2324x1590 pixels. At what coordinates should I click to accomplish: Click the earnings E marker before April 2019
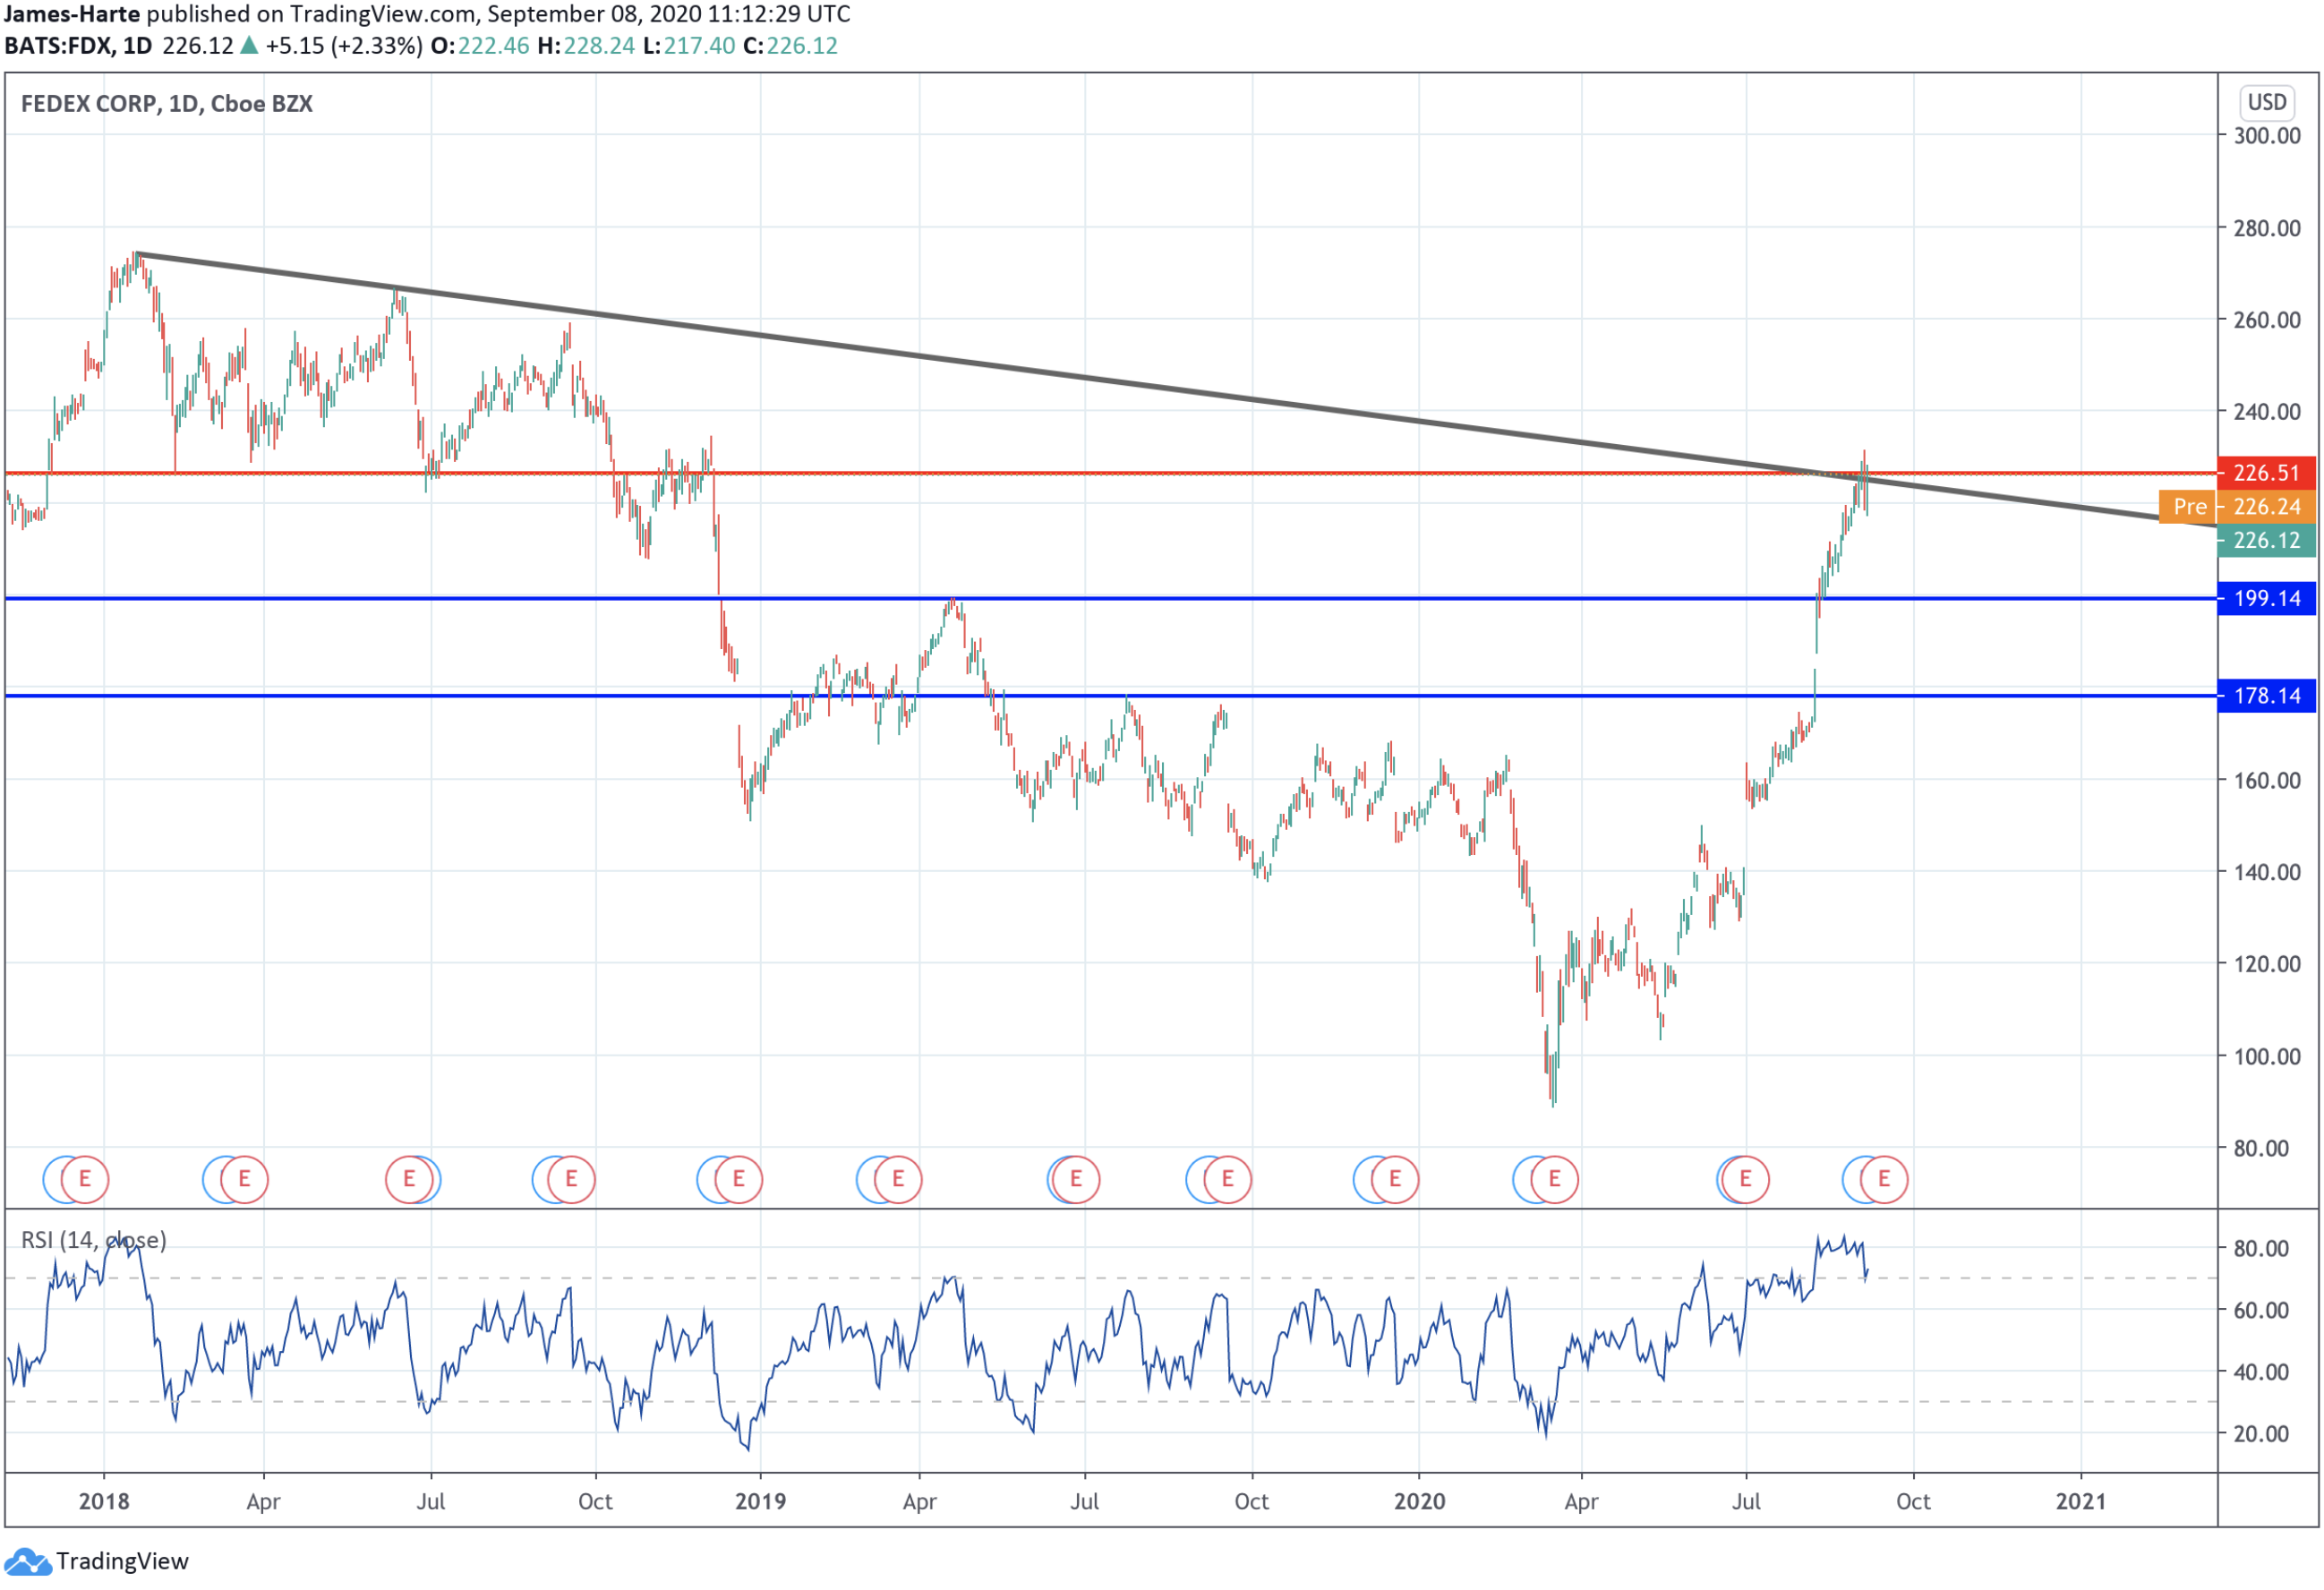pyautogui.click(x=898, y=1179)
